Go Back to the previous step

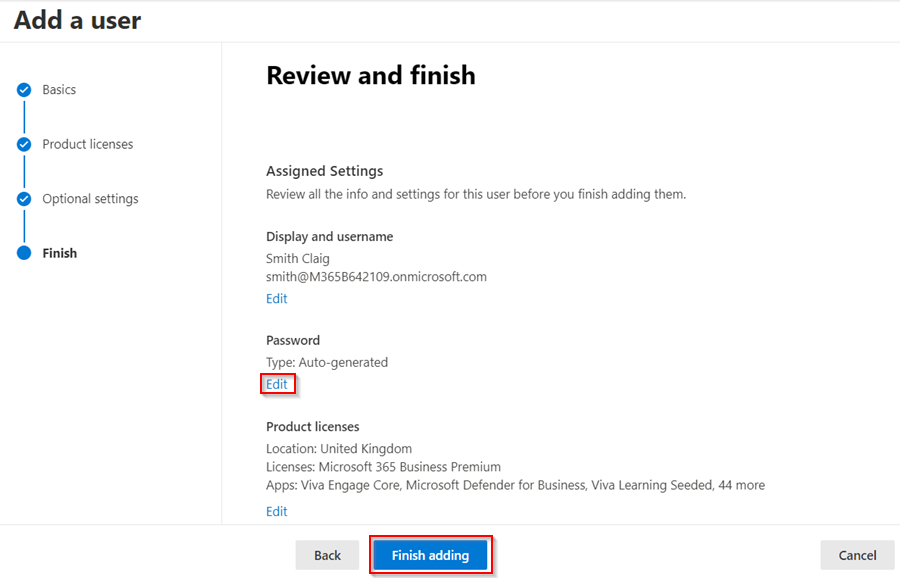tap(327, 555)
